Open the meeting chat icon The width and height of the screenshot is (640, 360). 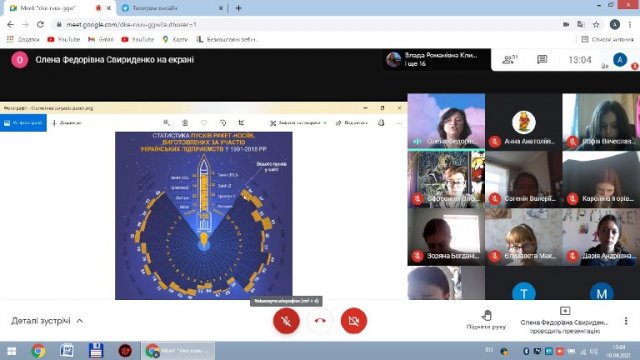542,60
